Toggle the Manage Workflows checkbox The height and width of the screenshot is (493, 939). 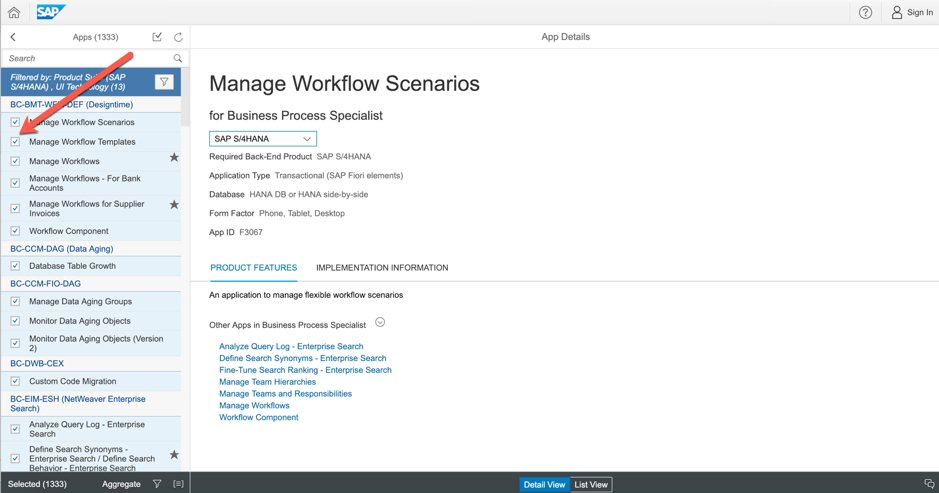tap(15, 161)
